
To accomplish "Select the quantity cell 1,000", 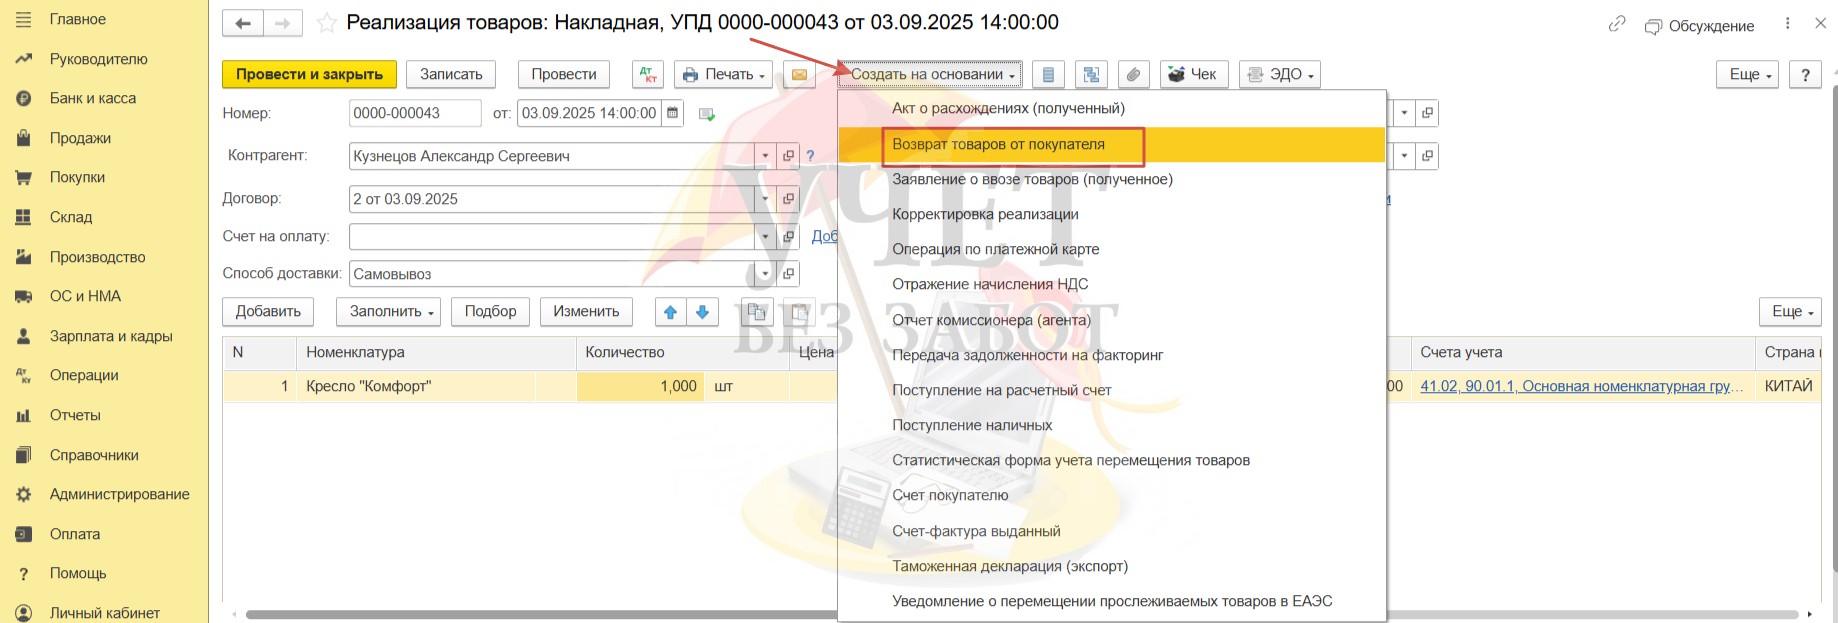I will coord(640,386).
